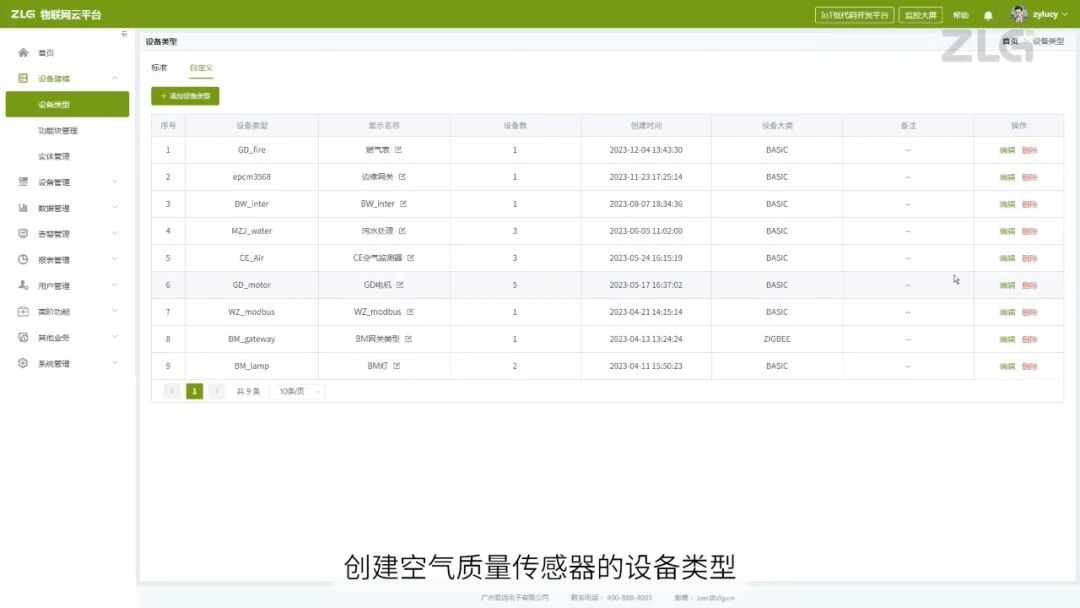Viewport: 1080px width, 608px height.
Task: Click the 告警管理 sidebar icon
Action: 23,233
